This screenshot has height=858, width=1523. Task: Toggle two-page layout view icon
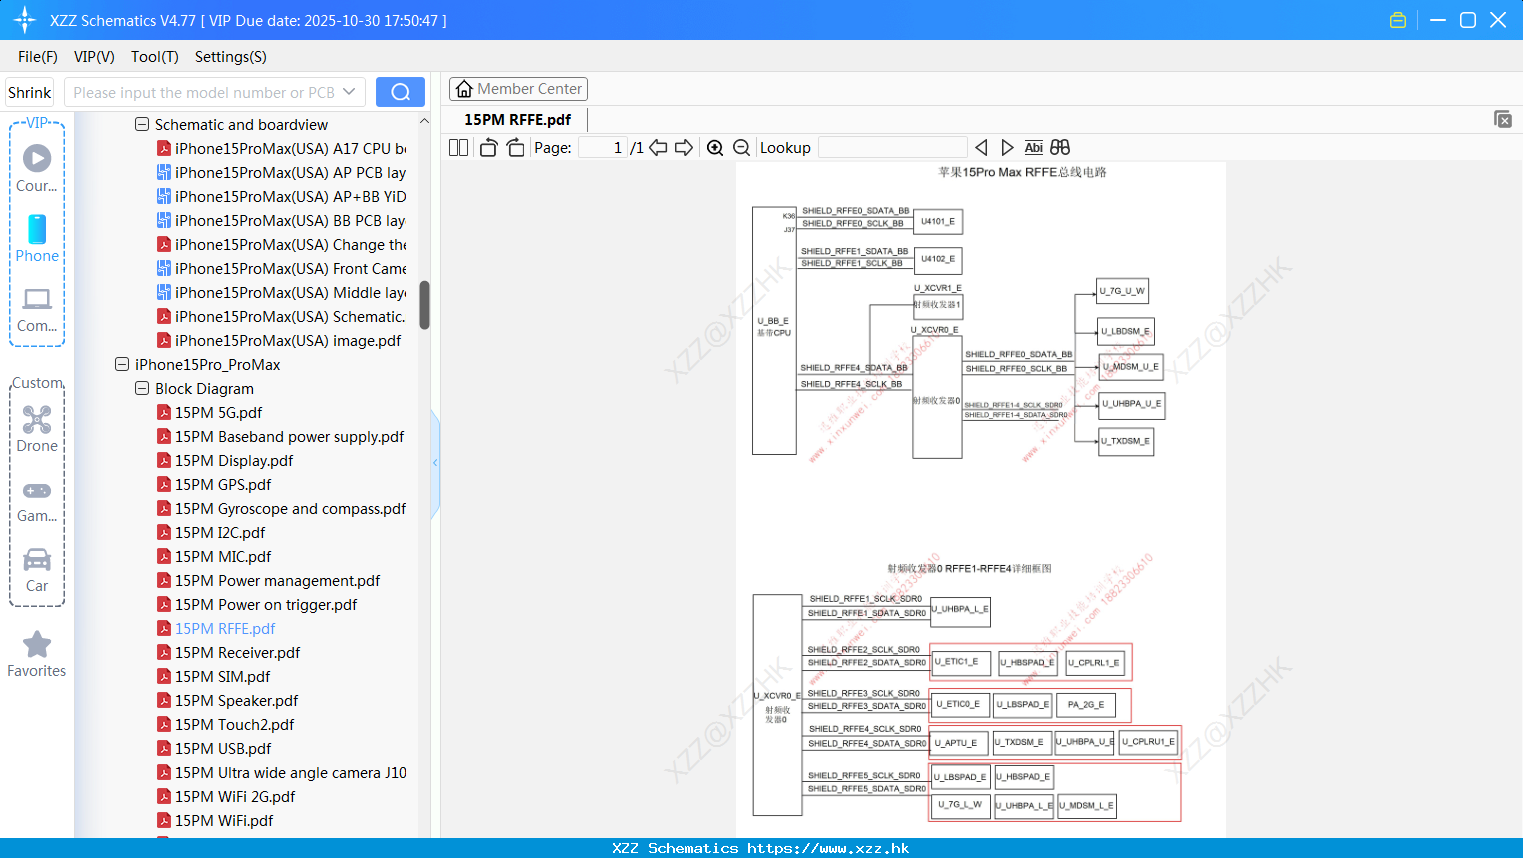(459, 148)
